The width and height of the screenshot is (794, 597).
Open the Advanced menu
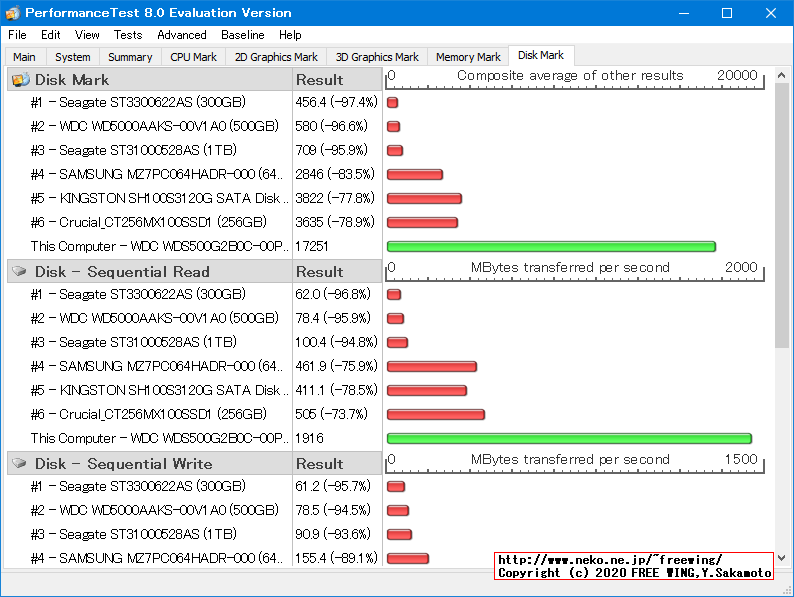point(182,35)
